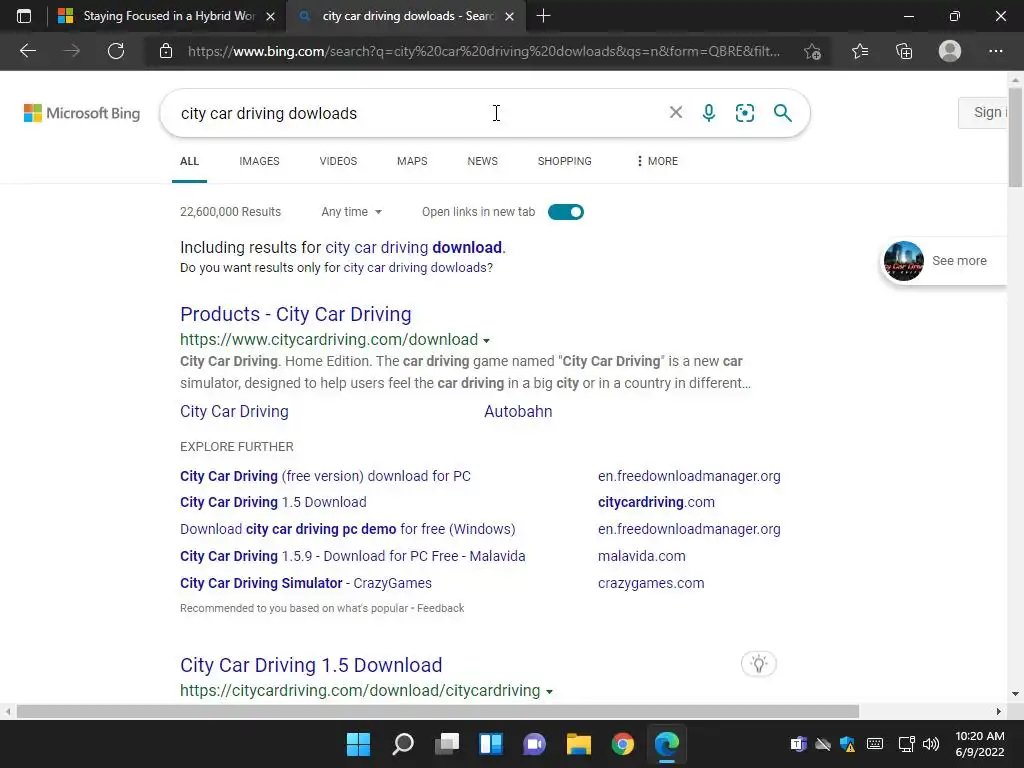
Task: Open Products - City Car Driving result
Action: [x=296, y=314]
